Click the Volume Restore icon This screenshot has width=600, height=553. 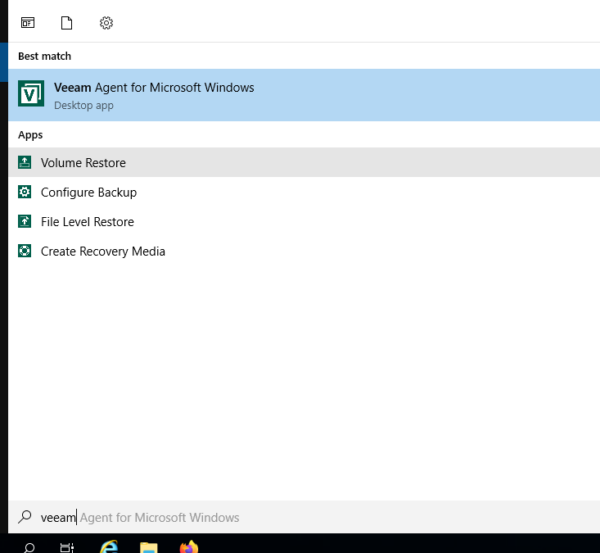(25, 163)
